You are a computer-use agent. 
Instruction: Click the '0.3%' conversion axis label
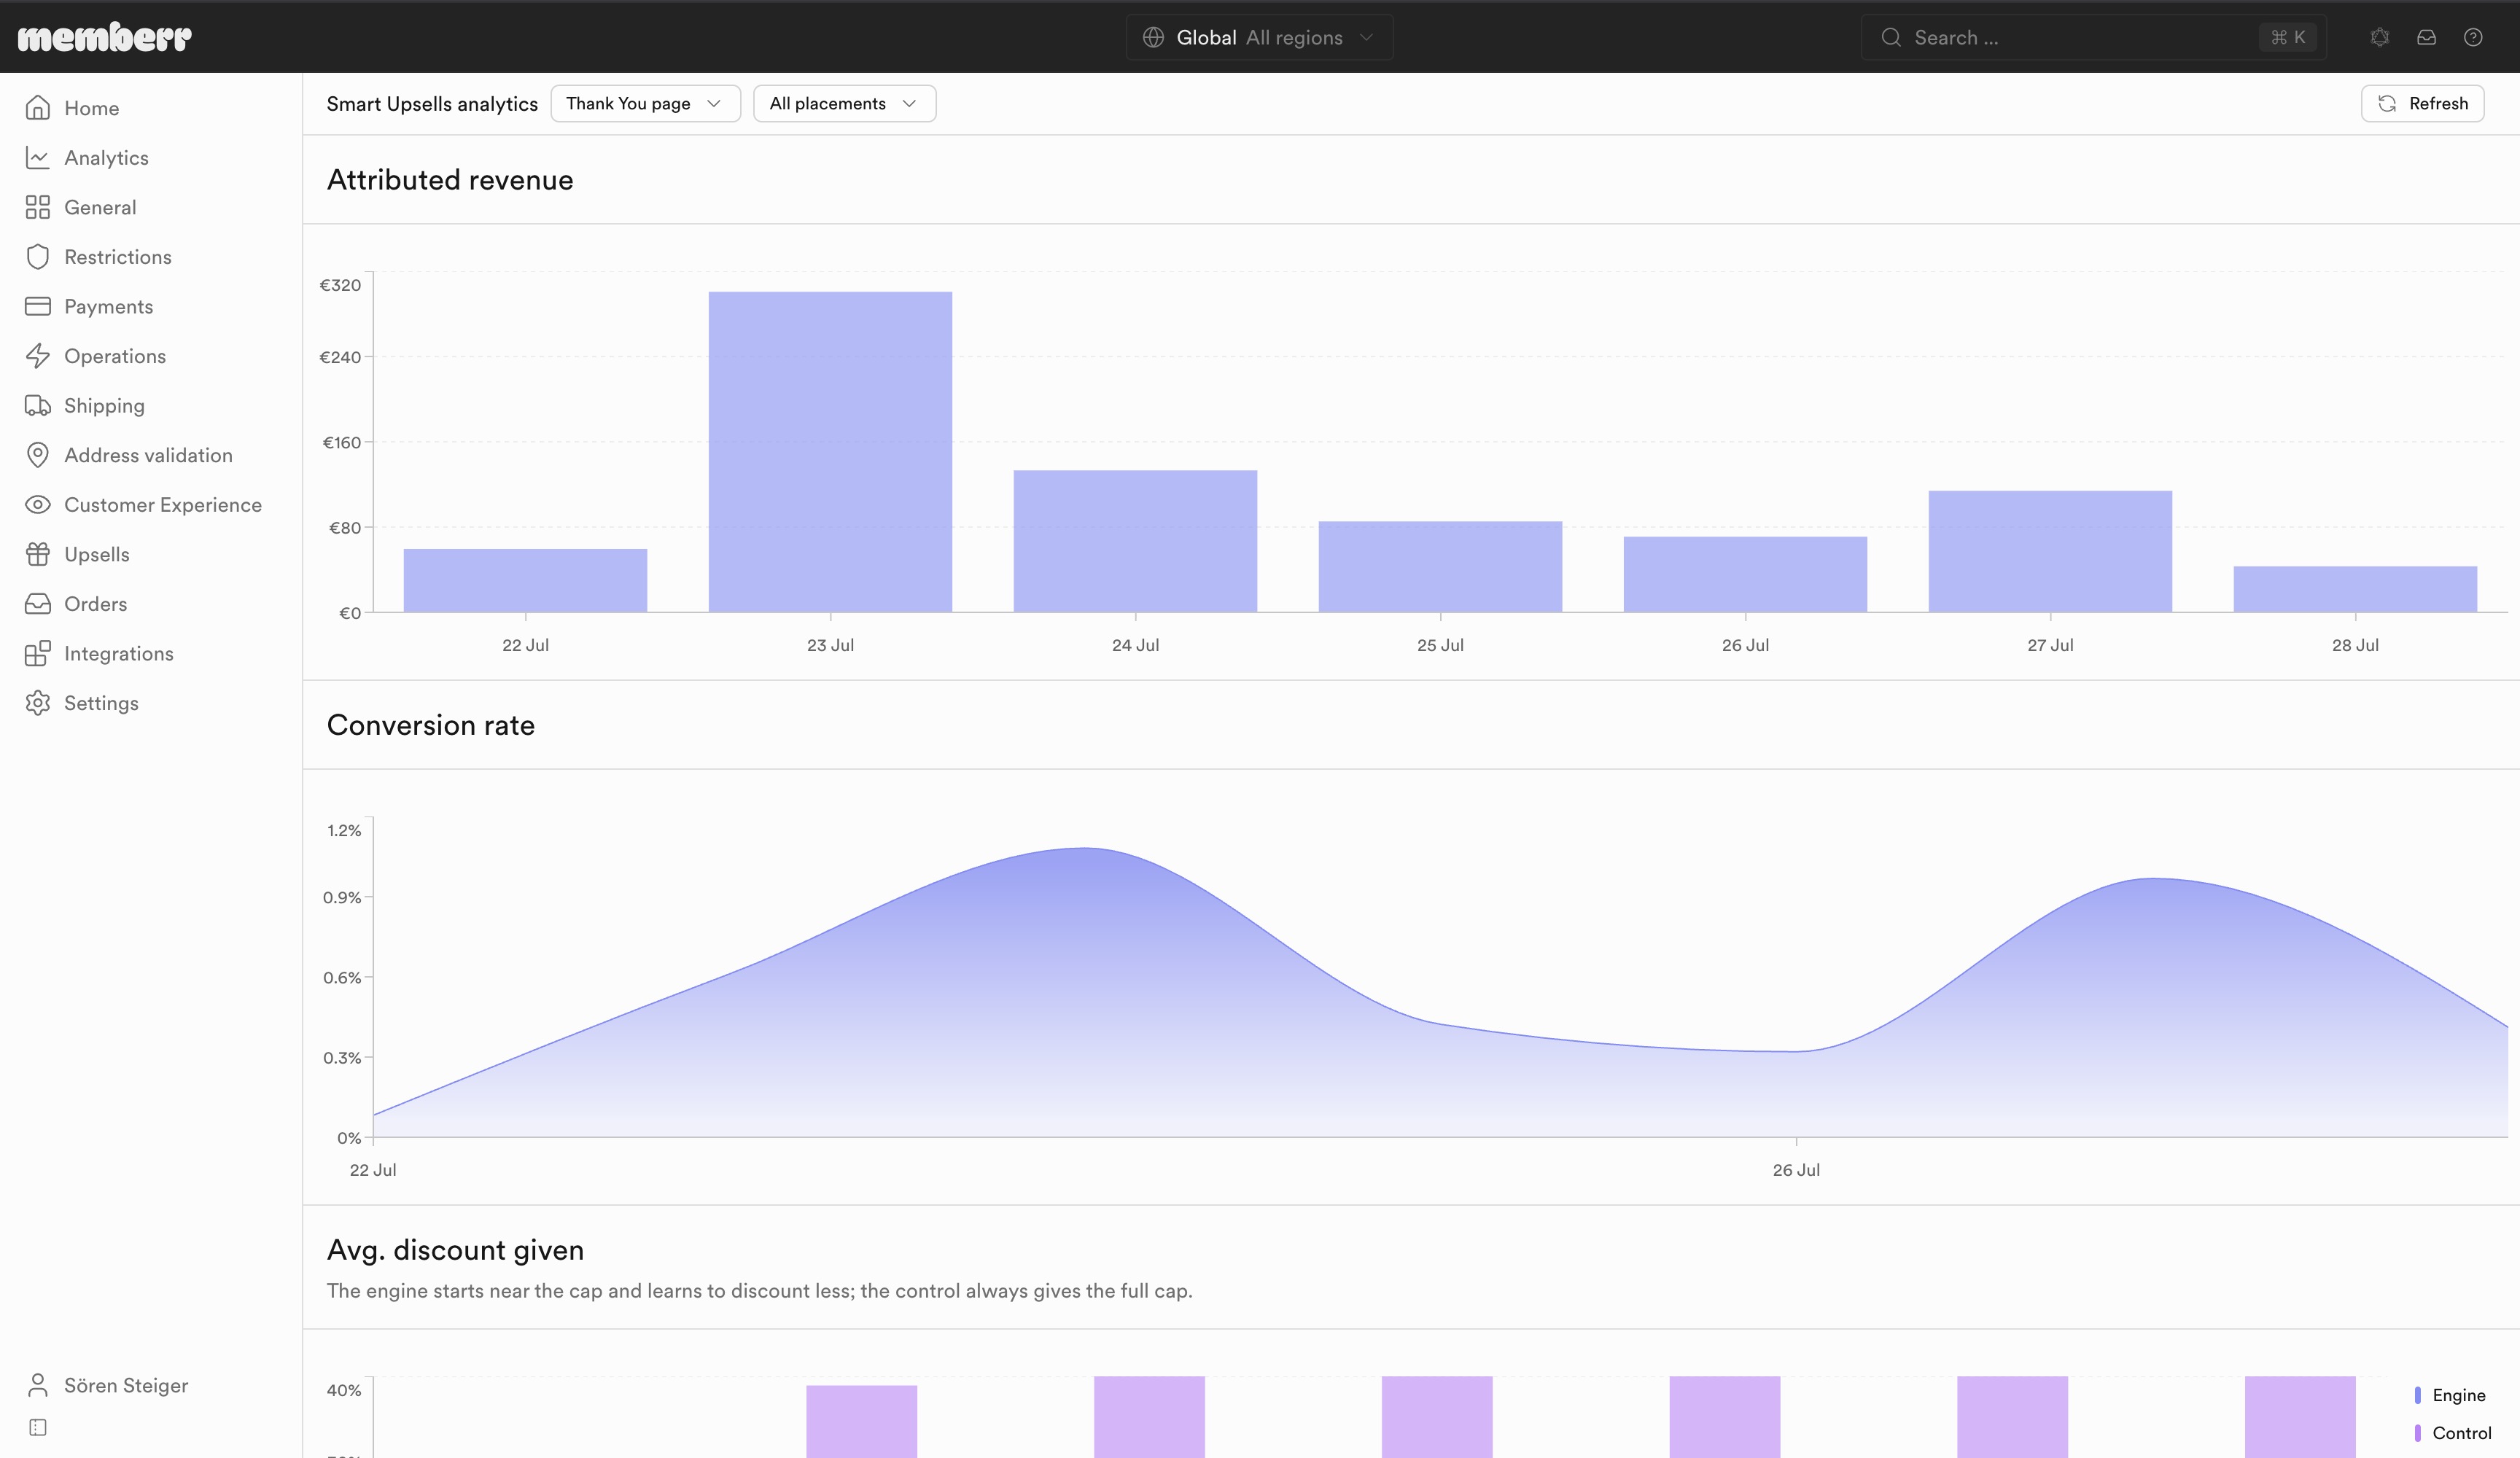point(342,1058)
